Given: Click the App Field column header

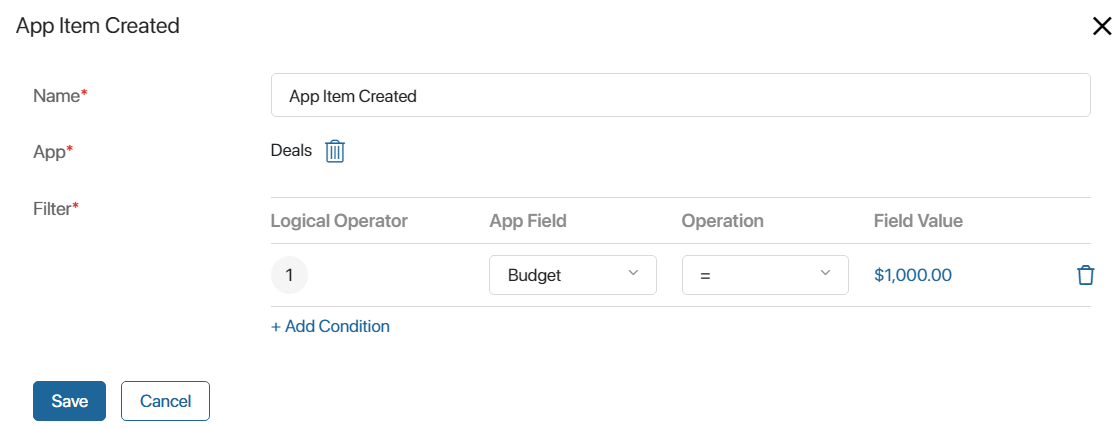Looking at the screenshot, I should [x=528, y=221].
